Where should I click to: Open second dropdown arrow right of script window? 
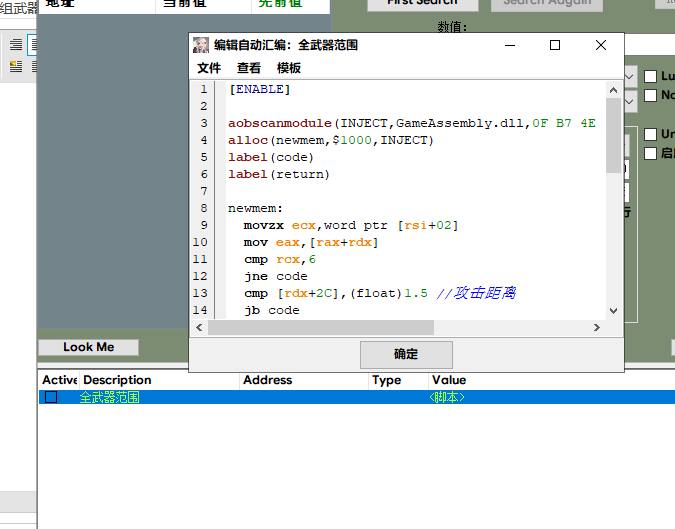(x=629, y=102)
